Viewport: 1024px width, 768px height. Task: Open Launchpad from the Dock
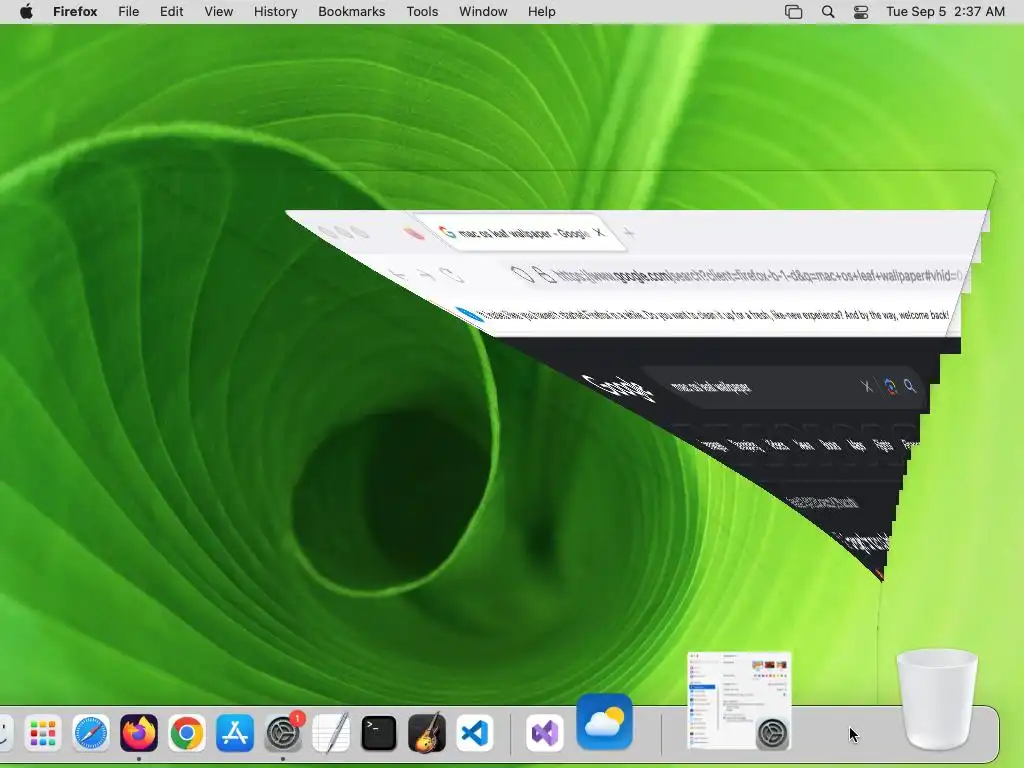pyautogui.click(x=43, y=733)
